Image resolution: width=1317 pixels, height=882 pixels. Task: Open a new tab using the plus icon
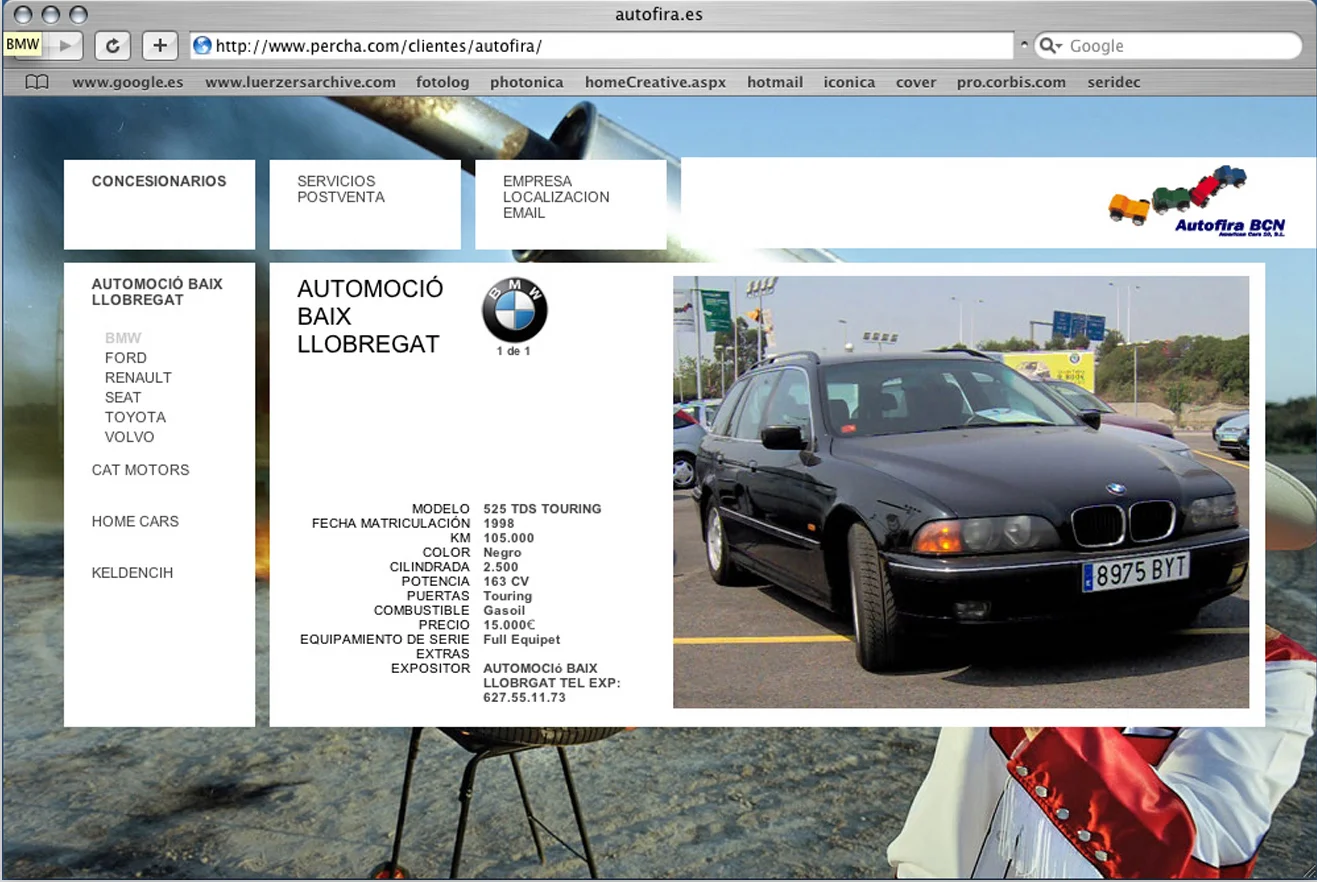(x=159, y=45)
